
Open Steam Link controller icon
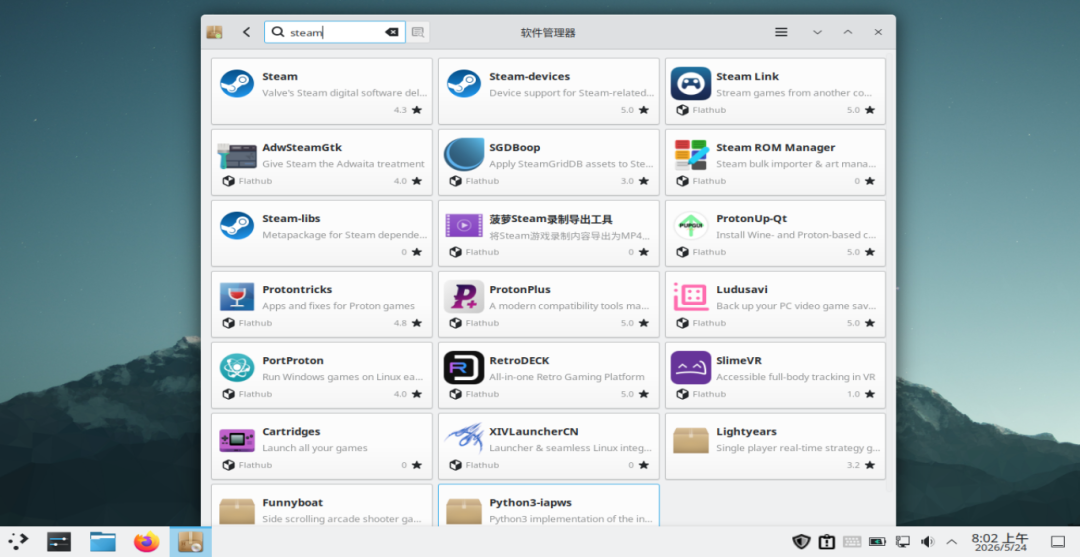690,83
